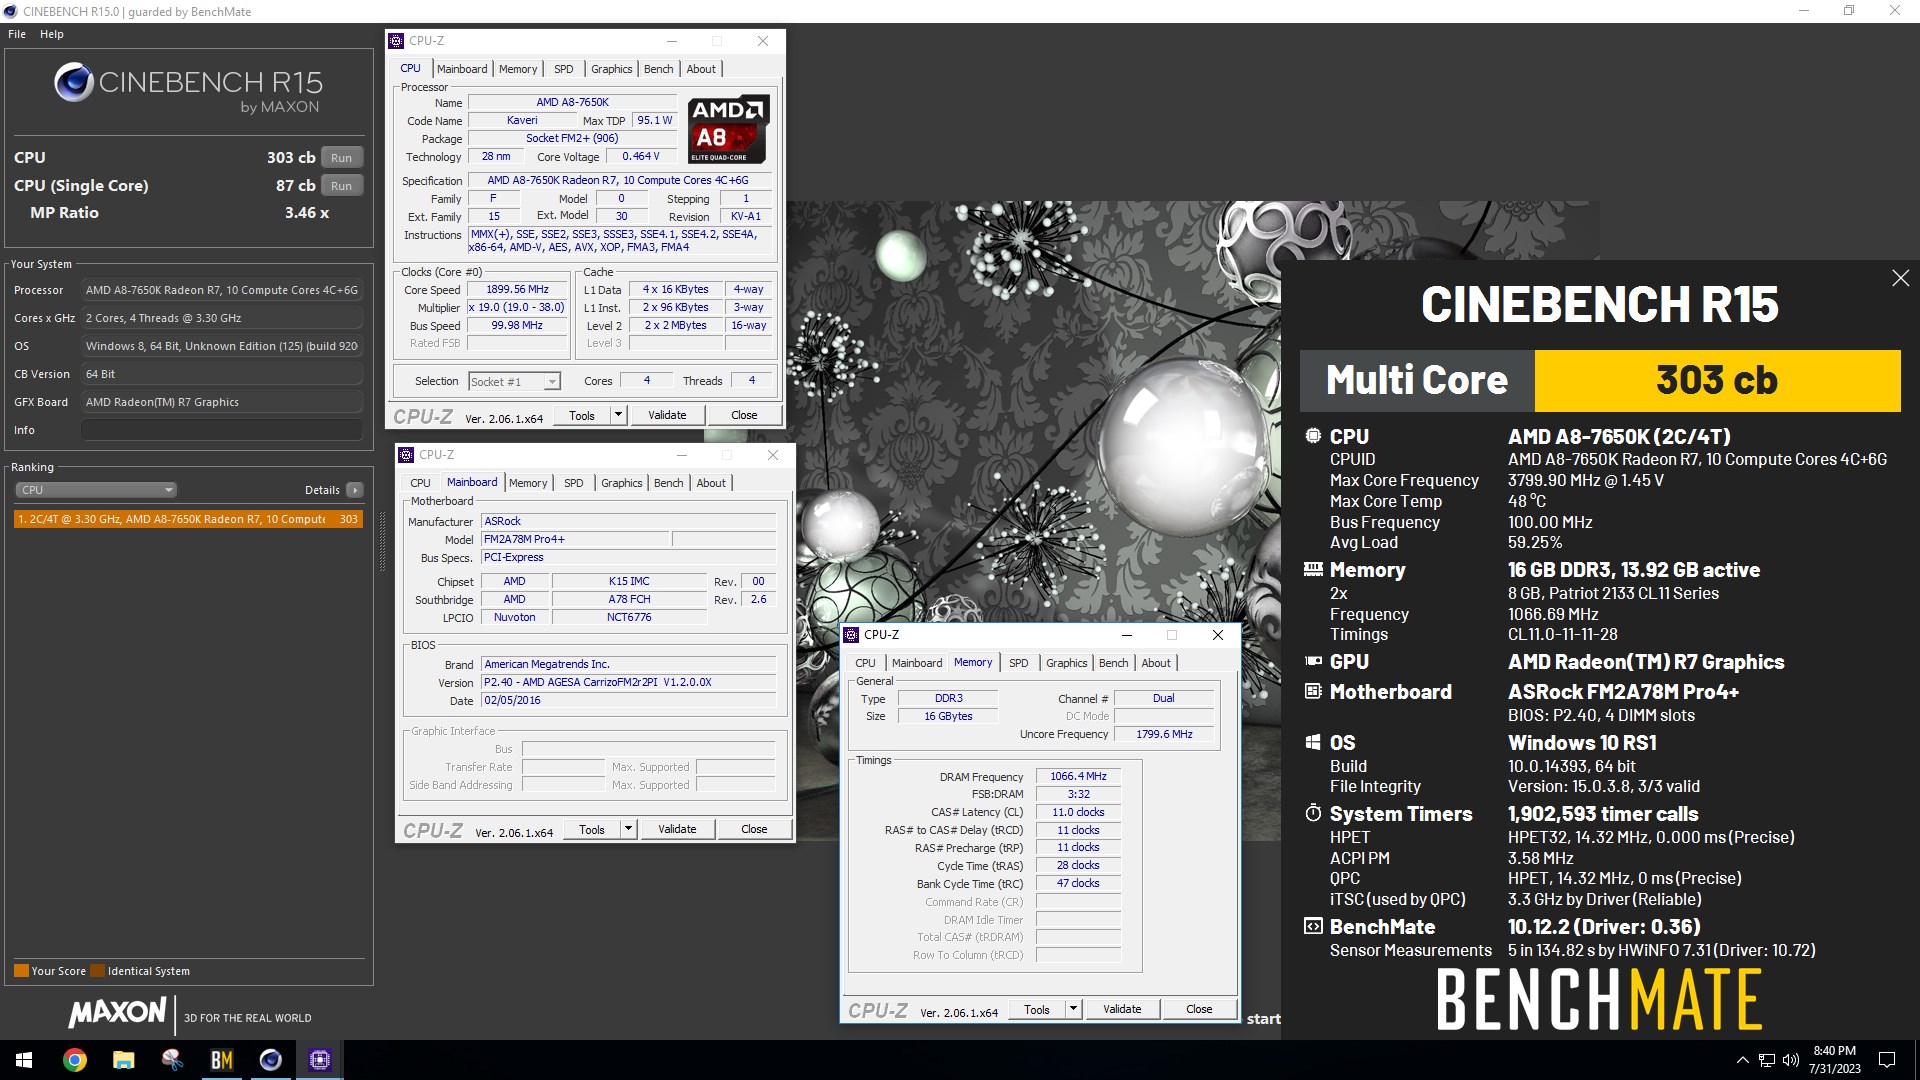Switch to CPU-Z taskbar icon

pyautogui.click(x=320, y=1060)
